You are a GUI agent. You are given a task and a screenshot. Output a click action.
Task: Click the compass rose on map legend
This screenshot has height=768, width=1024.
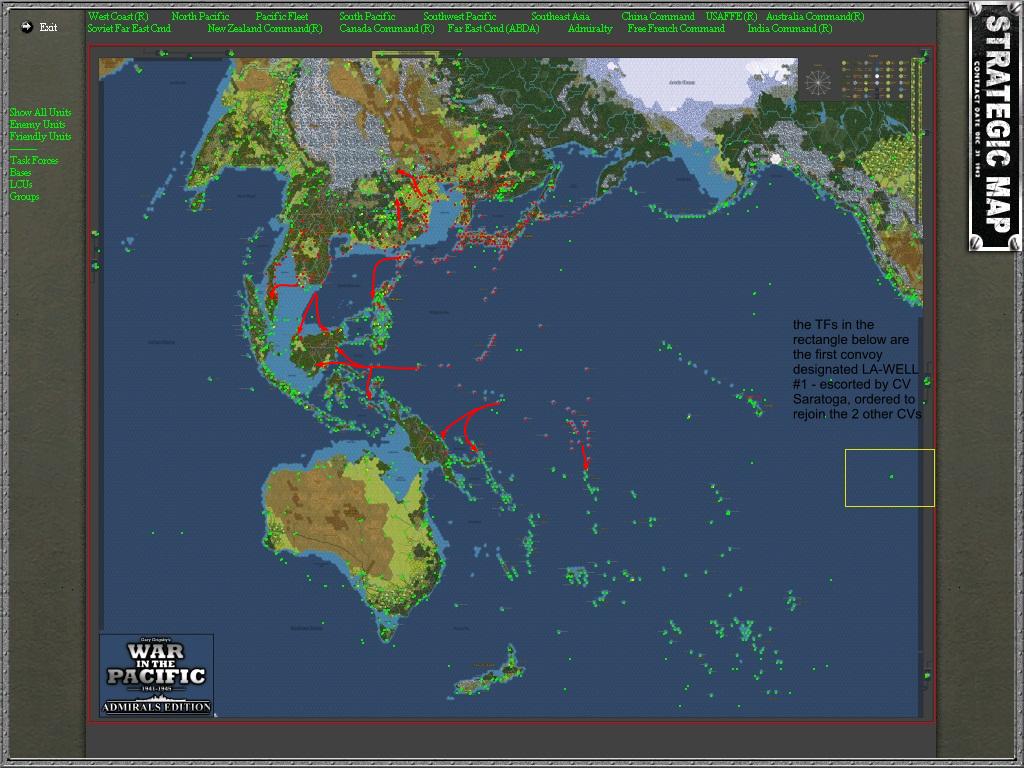click(818, 82)
